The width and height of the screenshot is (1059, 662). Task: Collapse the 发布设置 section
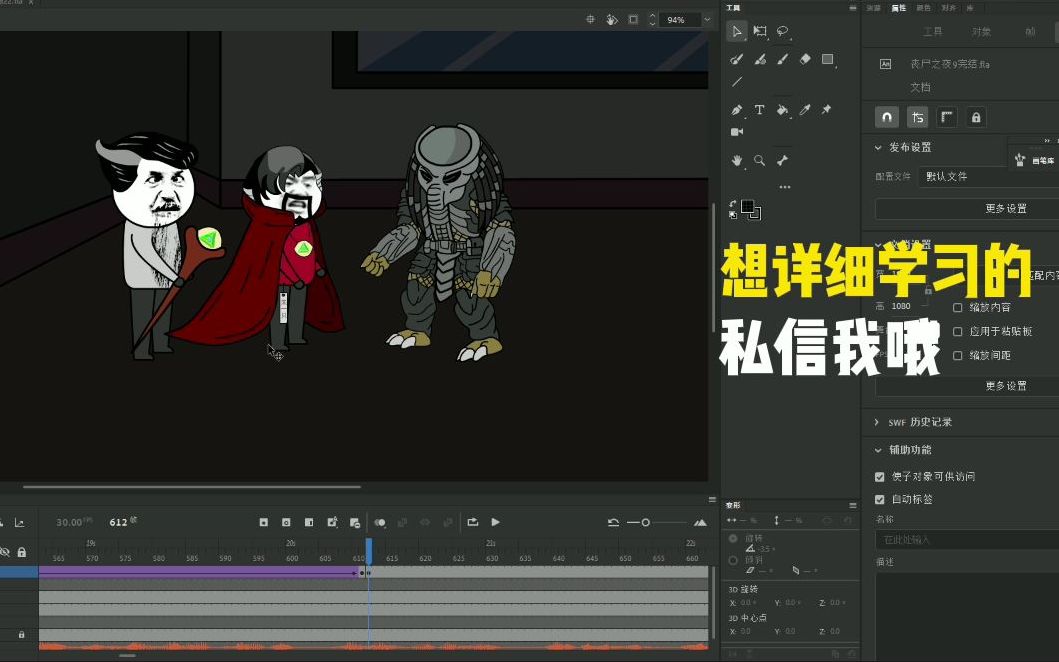[877, 147]
